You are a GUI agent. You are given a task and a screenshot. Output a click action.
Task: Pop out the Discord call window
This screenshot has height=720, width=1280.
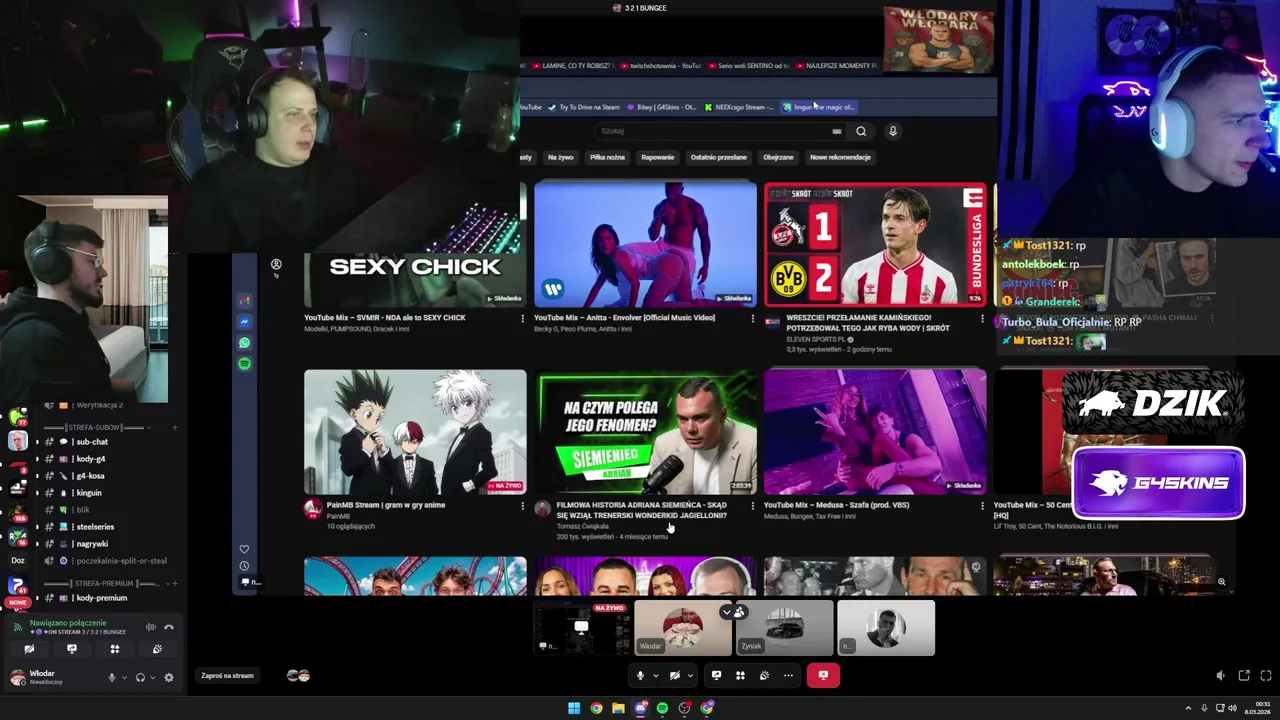pyautogui.click(x=1244, y=676)
